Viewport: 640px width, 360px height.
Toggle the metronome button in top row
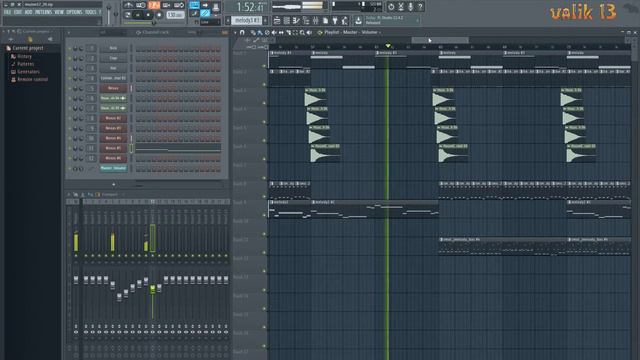pos(129,5)
